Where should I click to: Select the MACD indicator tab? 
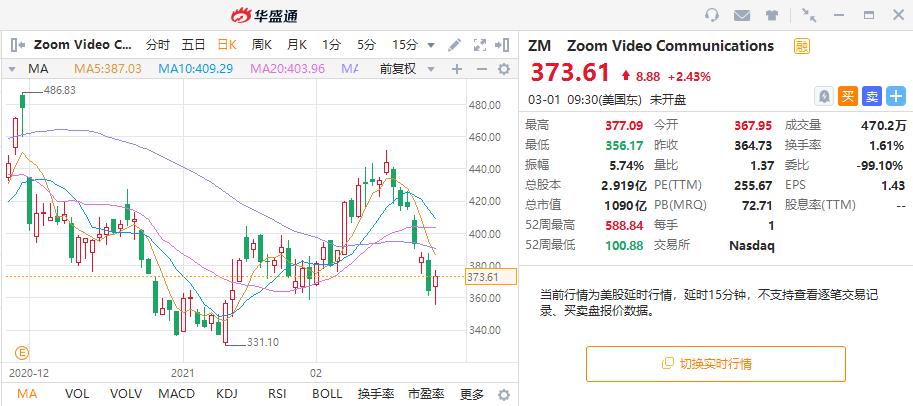[176, 394]
